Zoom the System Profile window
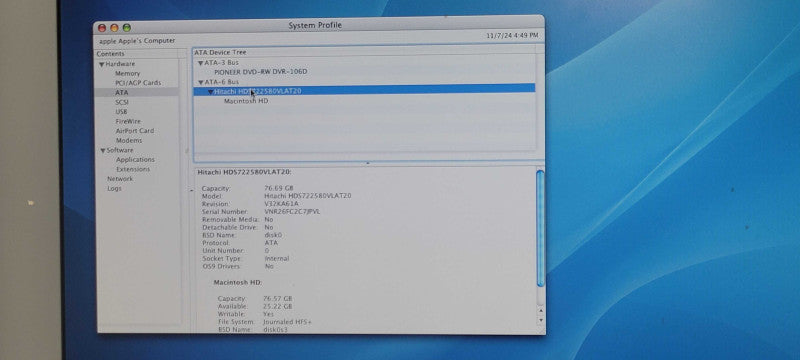This screenshot has width=800, height=360. point(127,28)
